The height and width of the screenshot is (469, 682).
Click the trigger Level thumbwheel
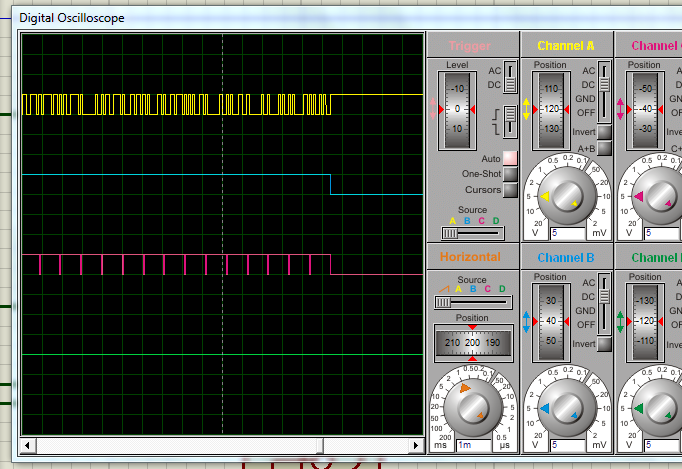pos(457,110)
